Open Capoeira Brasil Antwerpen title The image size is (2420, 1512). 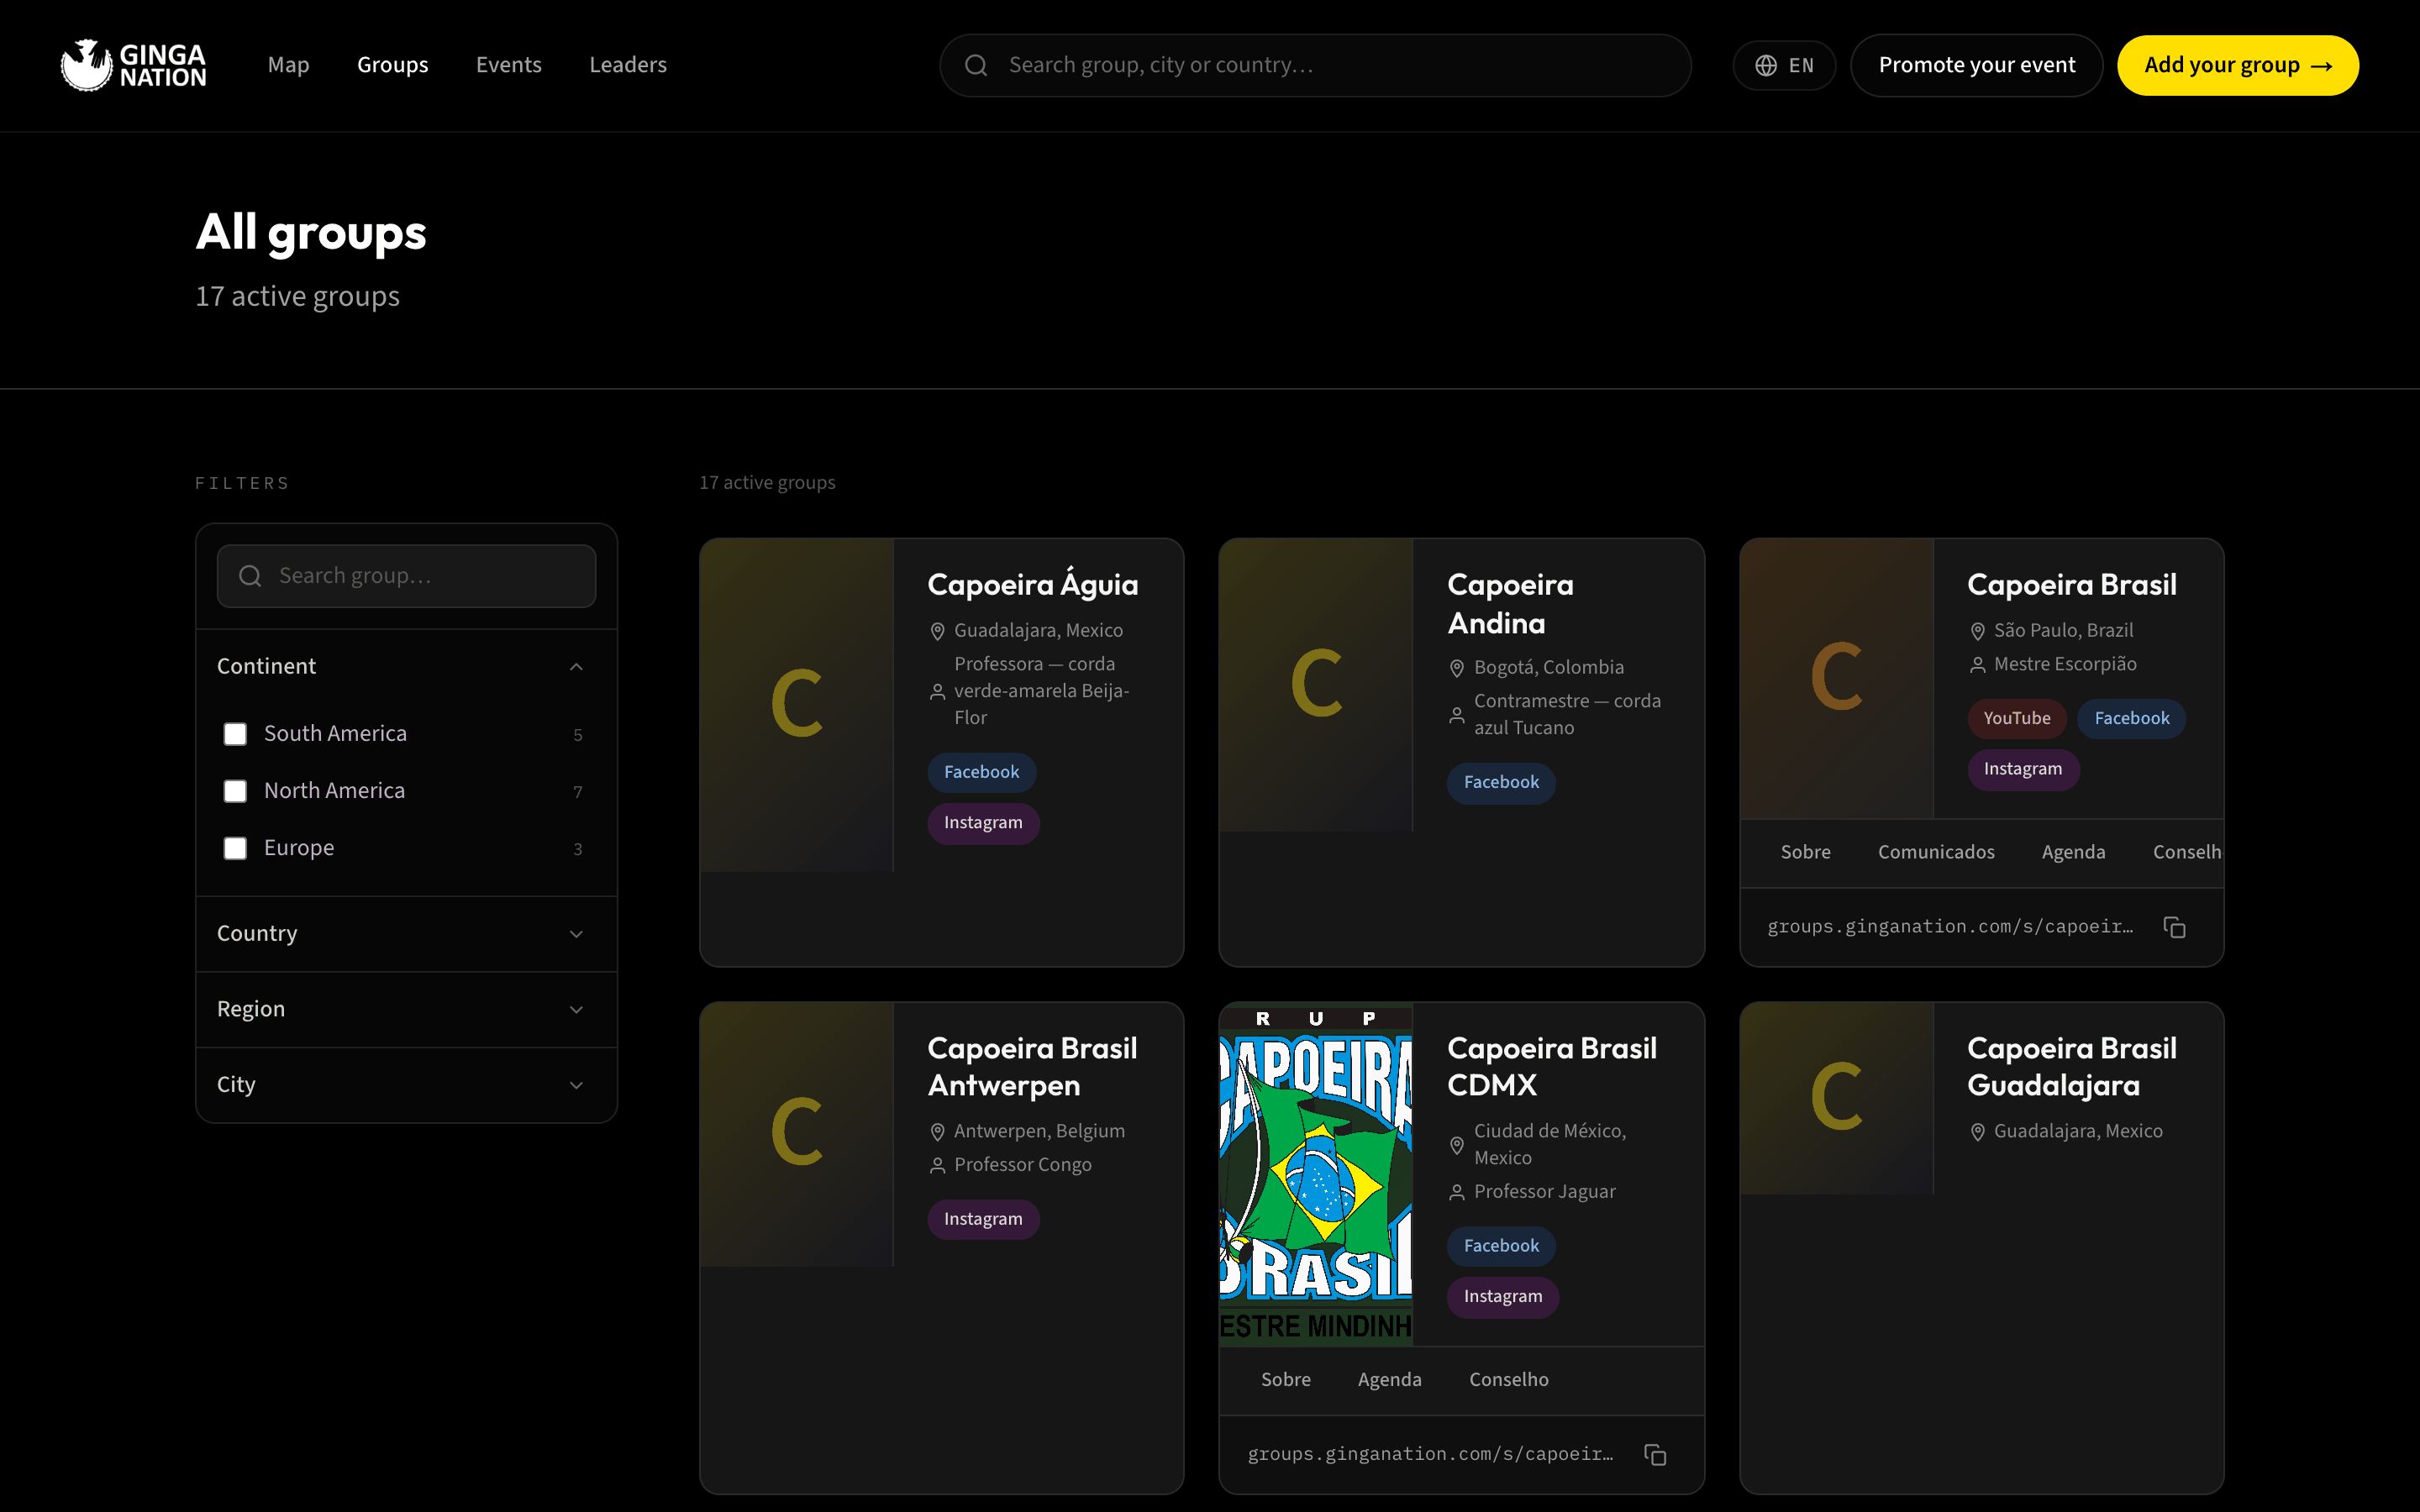(1032, 1067)
